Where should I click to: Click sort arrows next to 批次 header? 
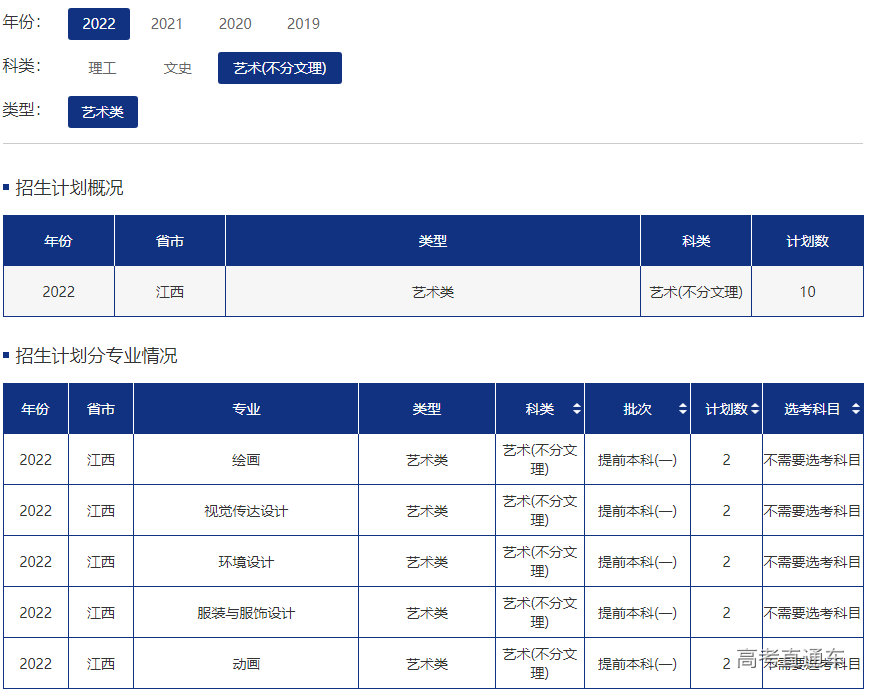[682, 409]
